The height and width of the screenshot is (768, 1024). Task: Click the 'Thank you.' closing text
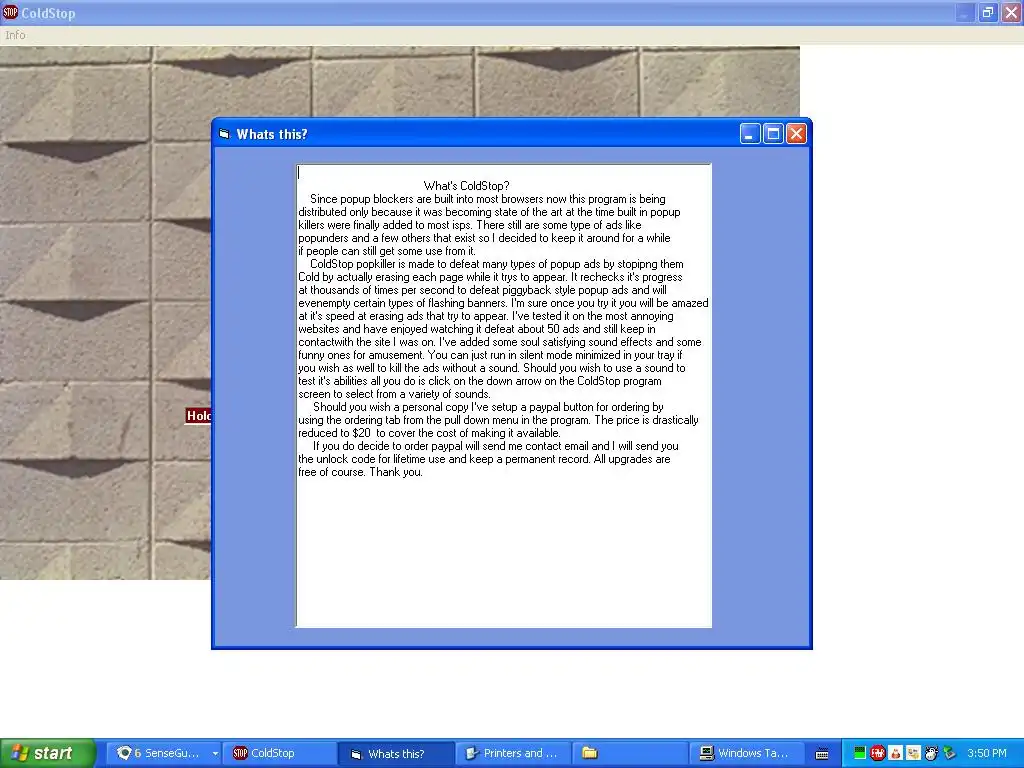click(396, 472)
